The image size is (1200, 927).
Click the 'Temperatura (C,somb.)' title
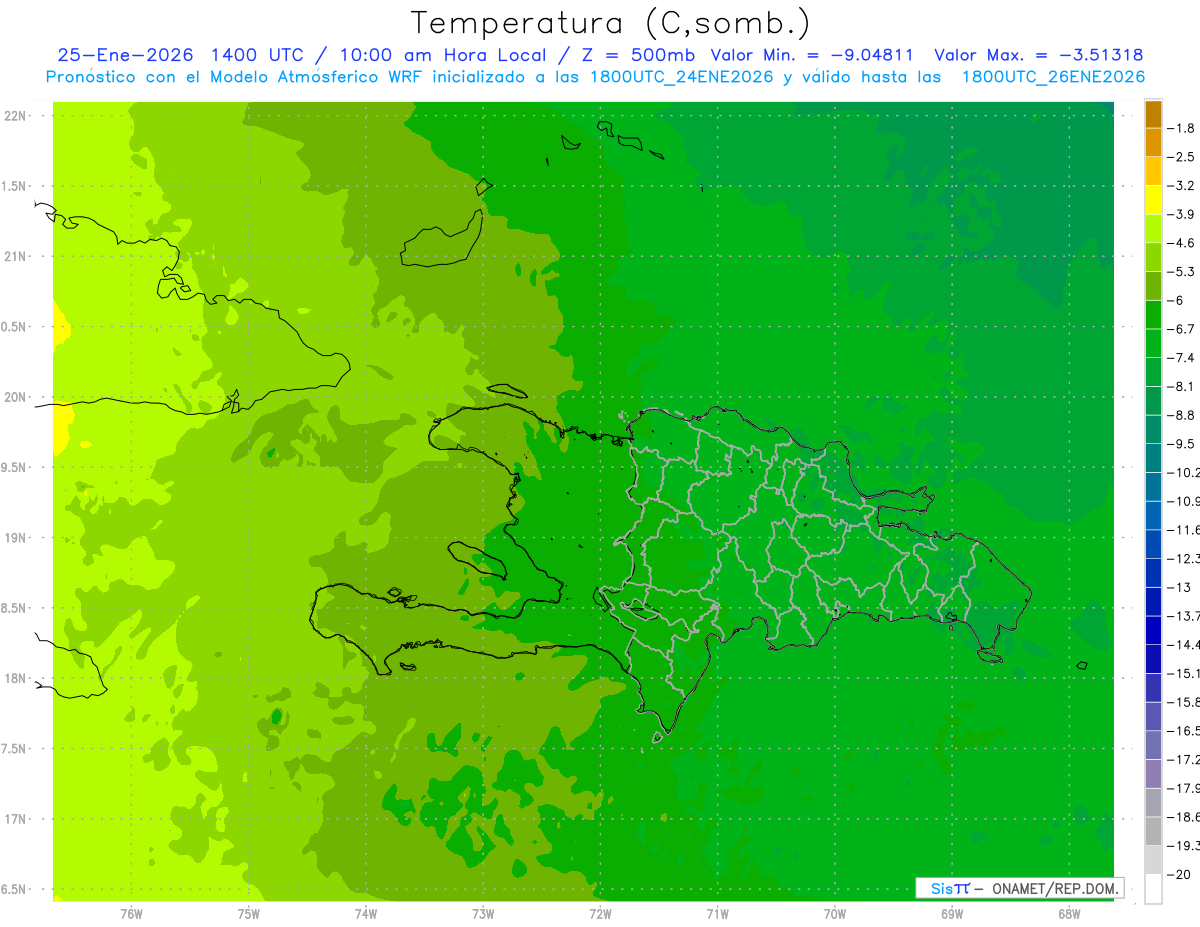610,23
